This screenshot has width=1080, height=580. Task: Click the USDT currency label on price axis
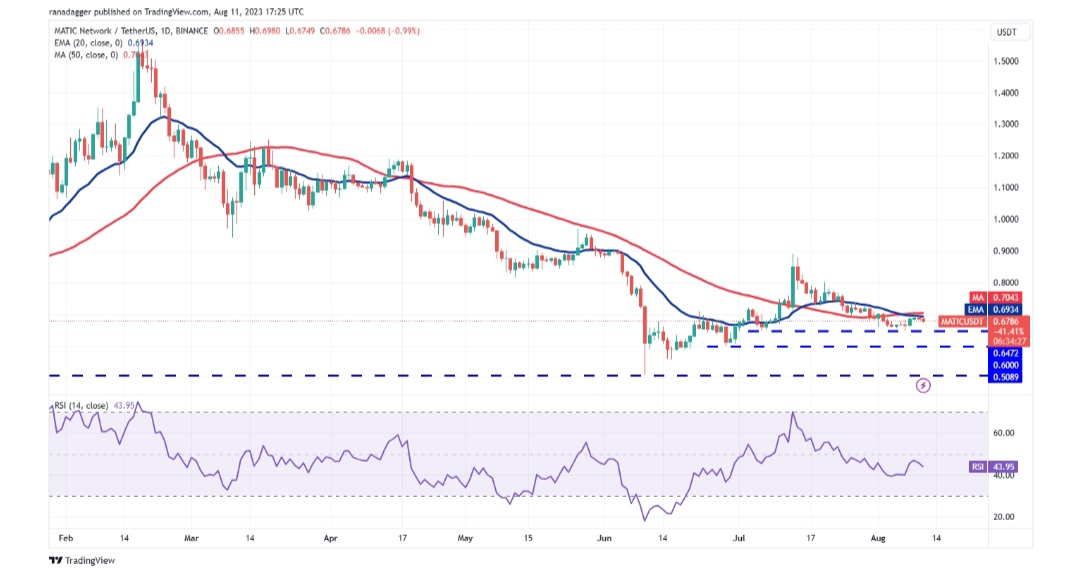(1005, 32)
